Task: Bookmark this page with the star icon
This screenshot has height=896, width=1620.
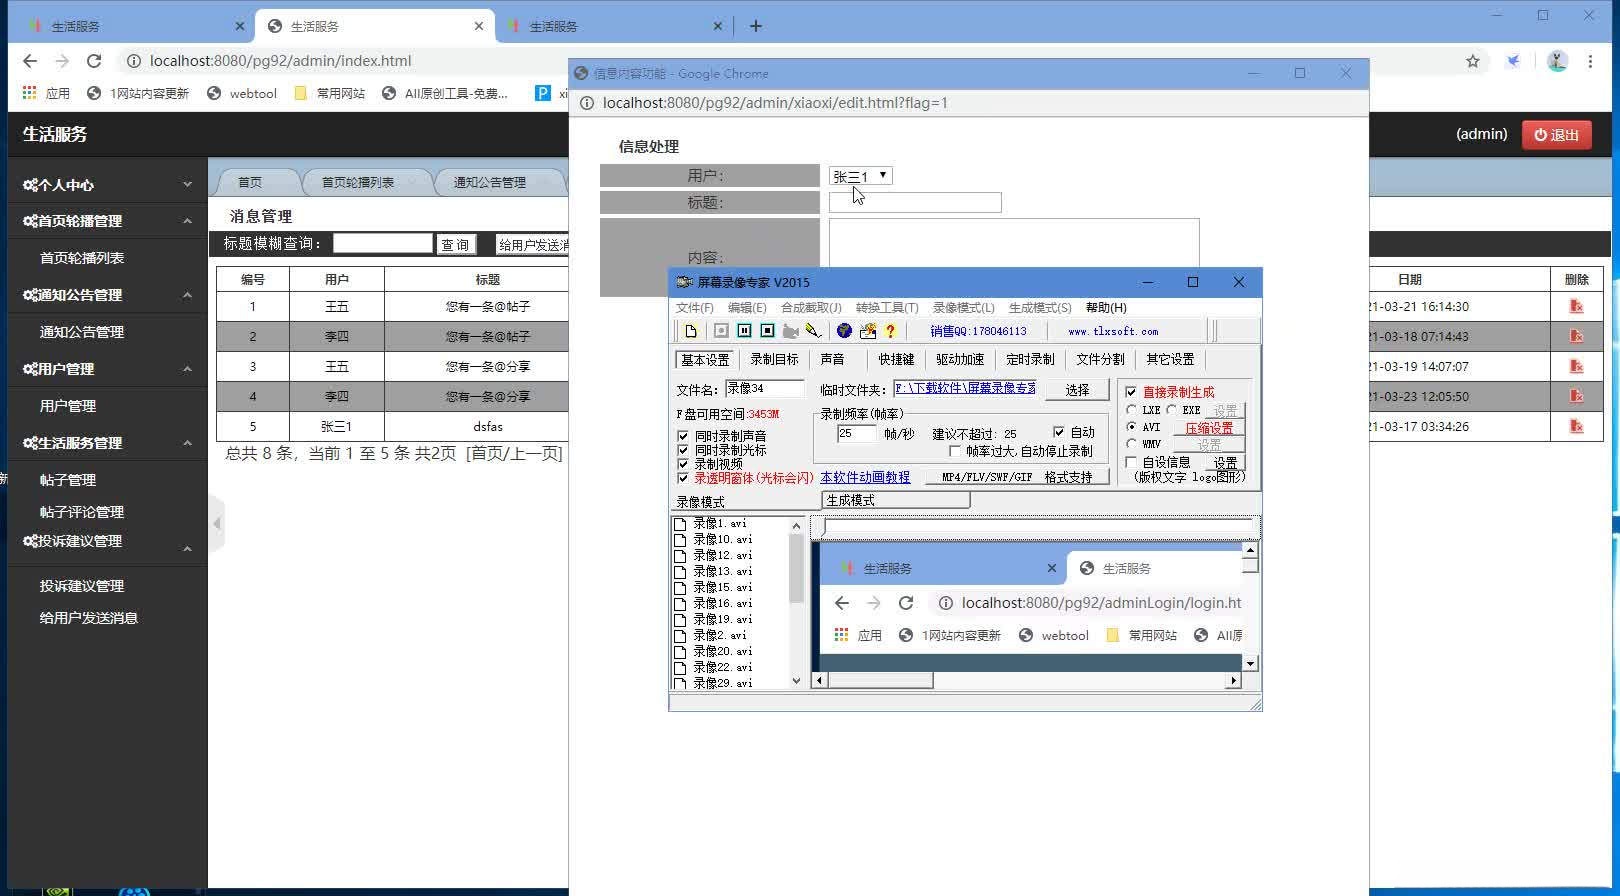Action: pyautogui.click(x=1472, y=61)
